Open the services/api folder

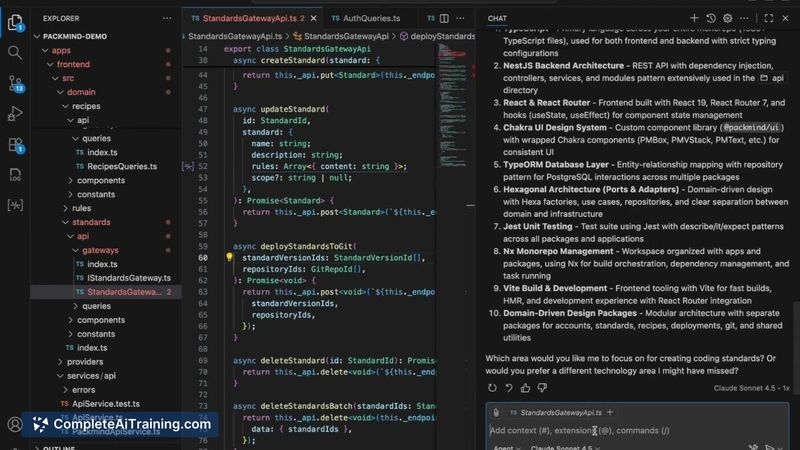[106, 376]
